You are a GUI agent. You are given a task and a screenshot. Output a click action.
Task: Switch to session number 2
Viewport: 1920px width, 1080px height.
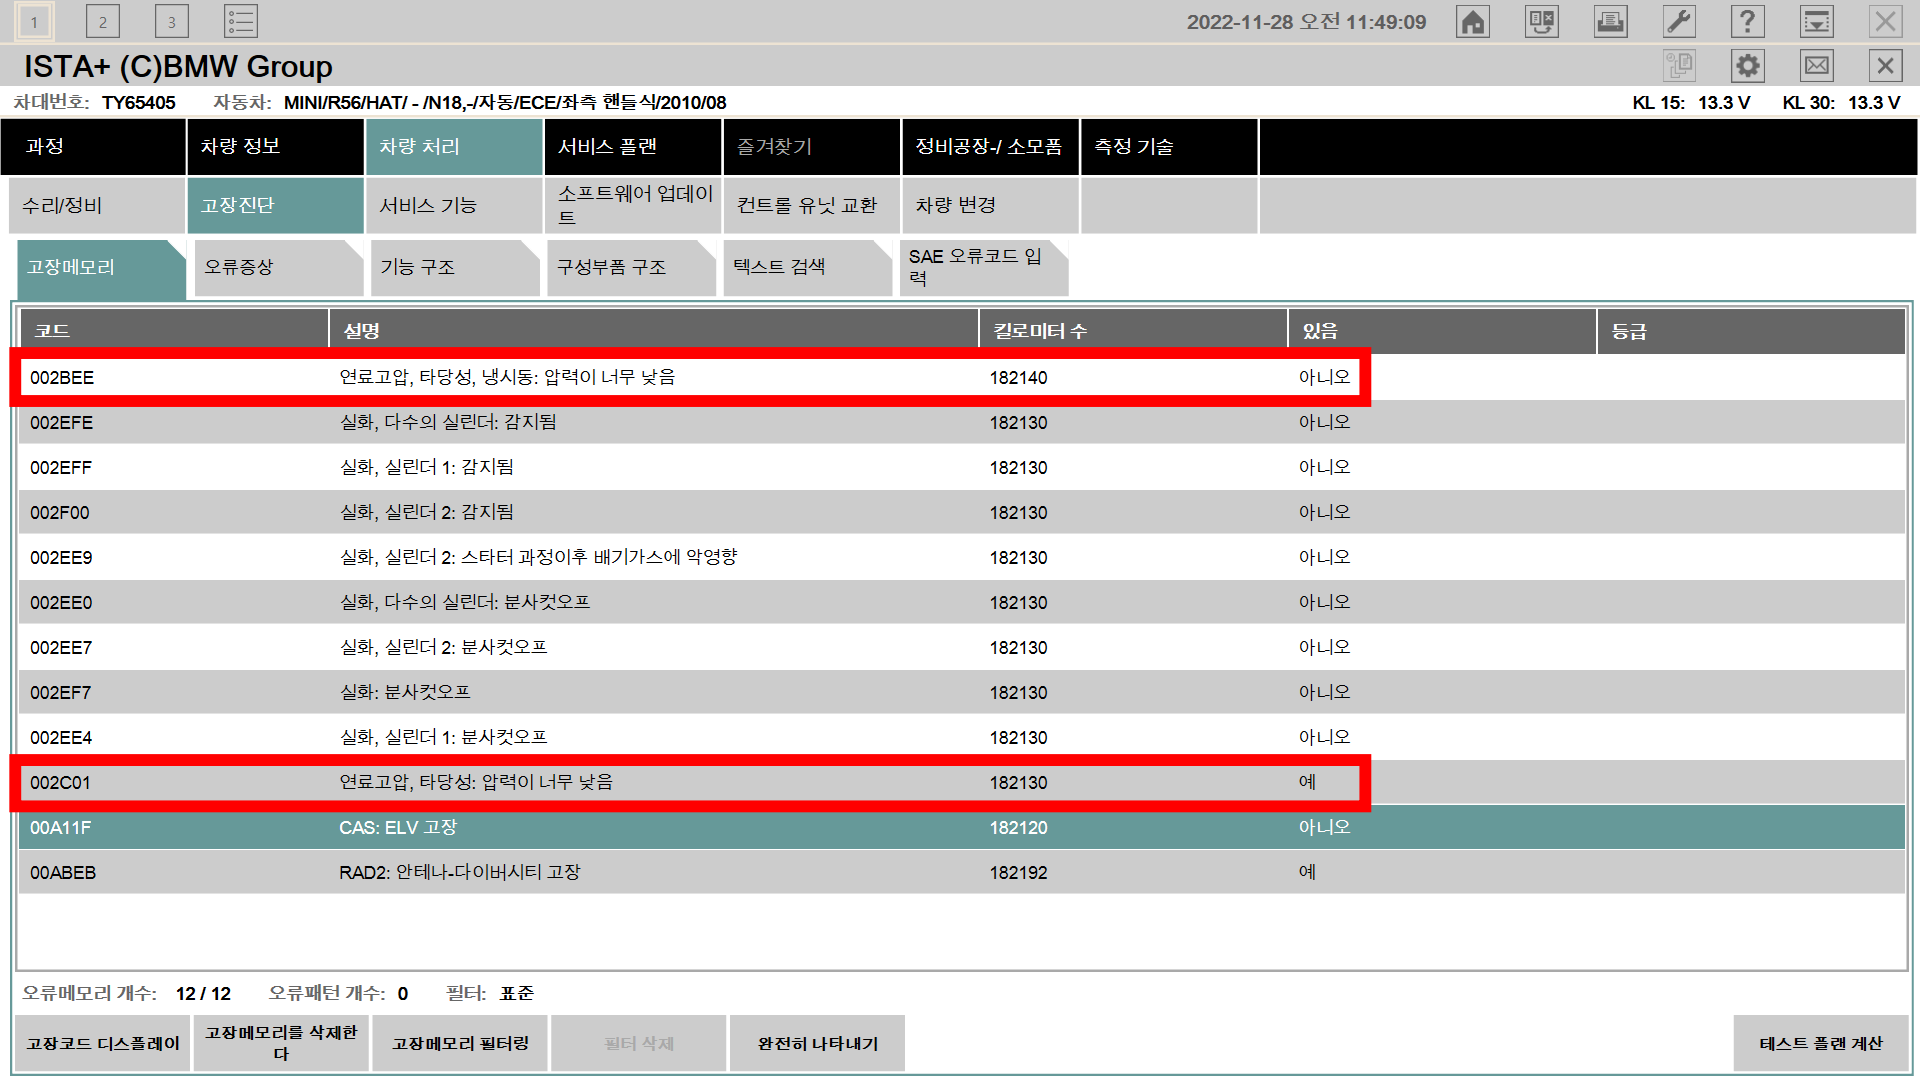point(103,22)
